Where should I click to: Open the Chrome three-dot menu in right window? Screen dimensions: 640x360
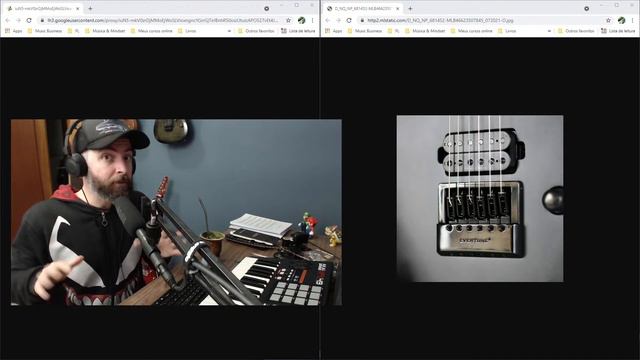pos(633,20)
